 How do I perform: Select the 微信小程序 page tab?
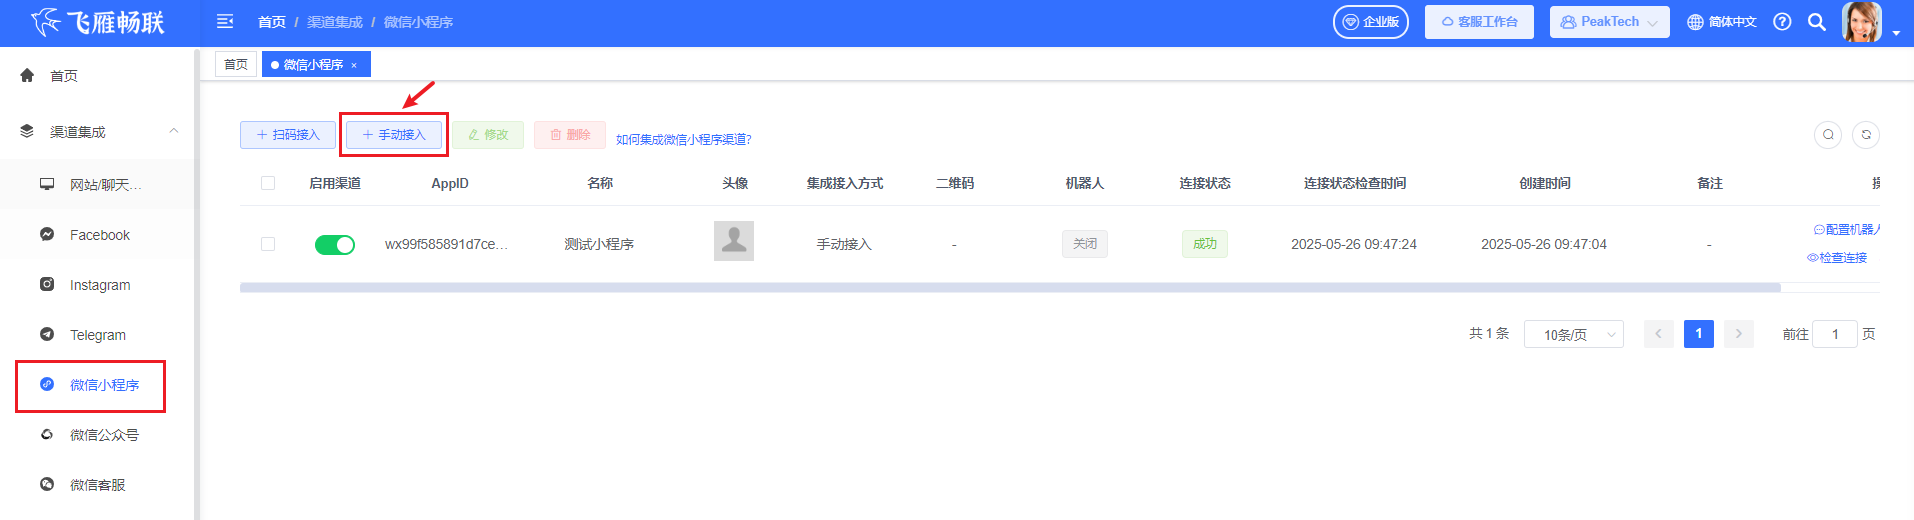click(315, 64)
